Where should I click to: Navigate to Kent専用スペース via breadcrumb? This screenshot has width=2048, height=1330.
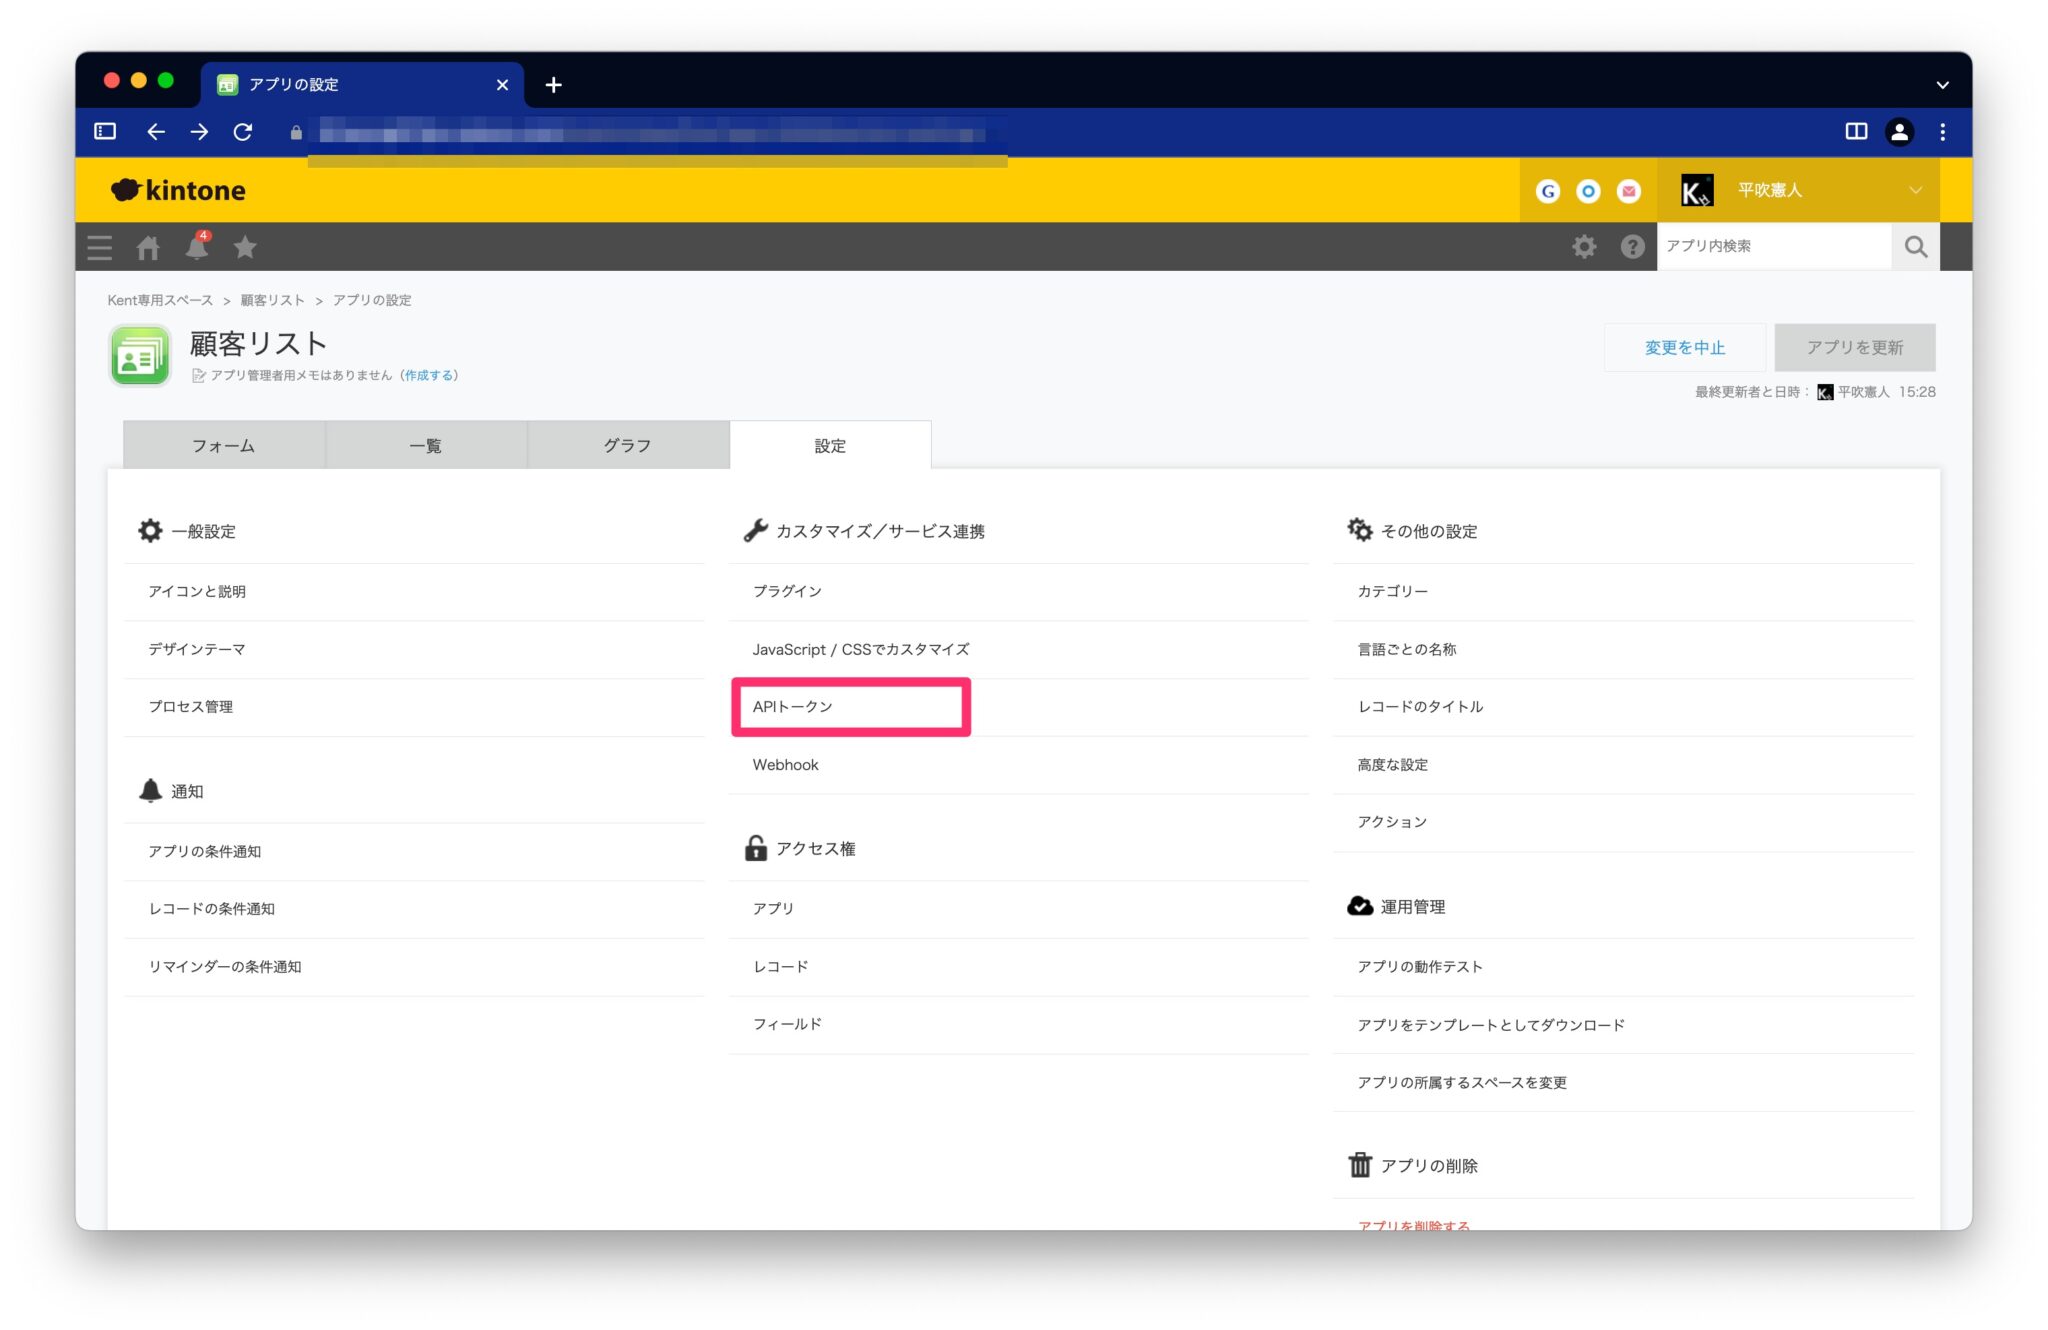pos(160,299)
